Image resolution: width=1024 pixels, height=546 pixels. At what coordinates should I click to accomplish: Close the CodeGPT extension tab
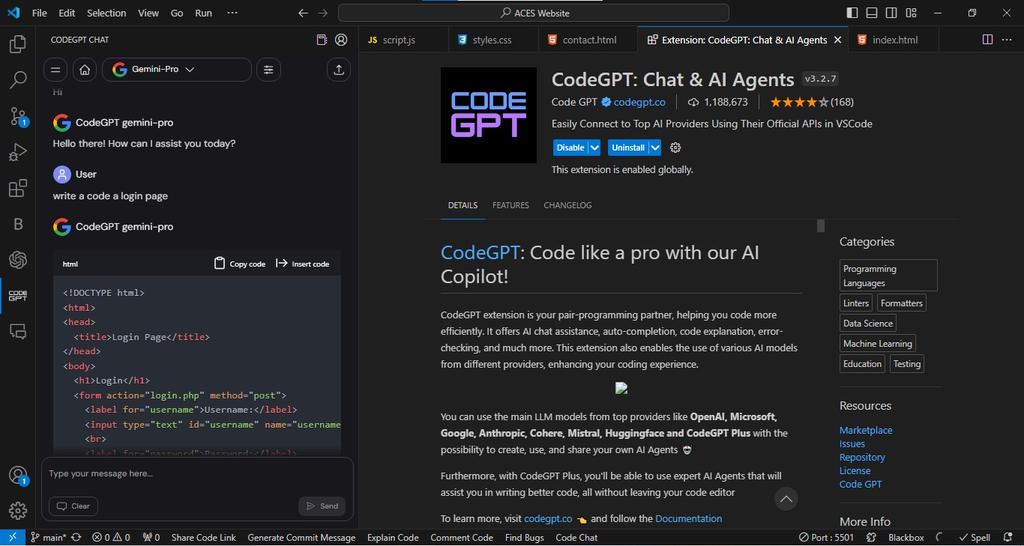838,40
